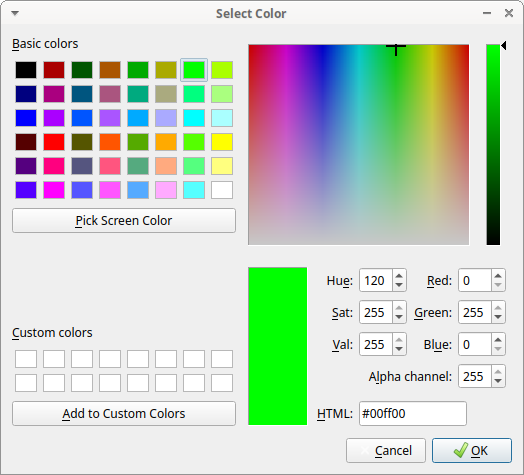Select the yellow basic color swatch
524x475 pixels.
click(222, 142)
